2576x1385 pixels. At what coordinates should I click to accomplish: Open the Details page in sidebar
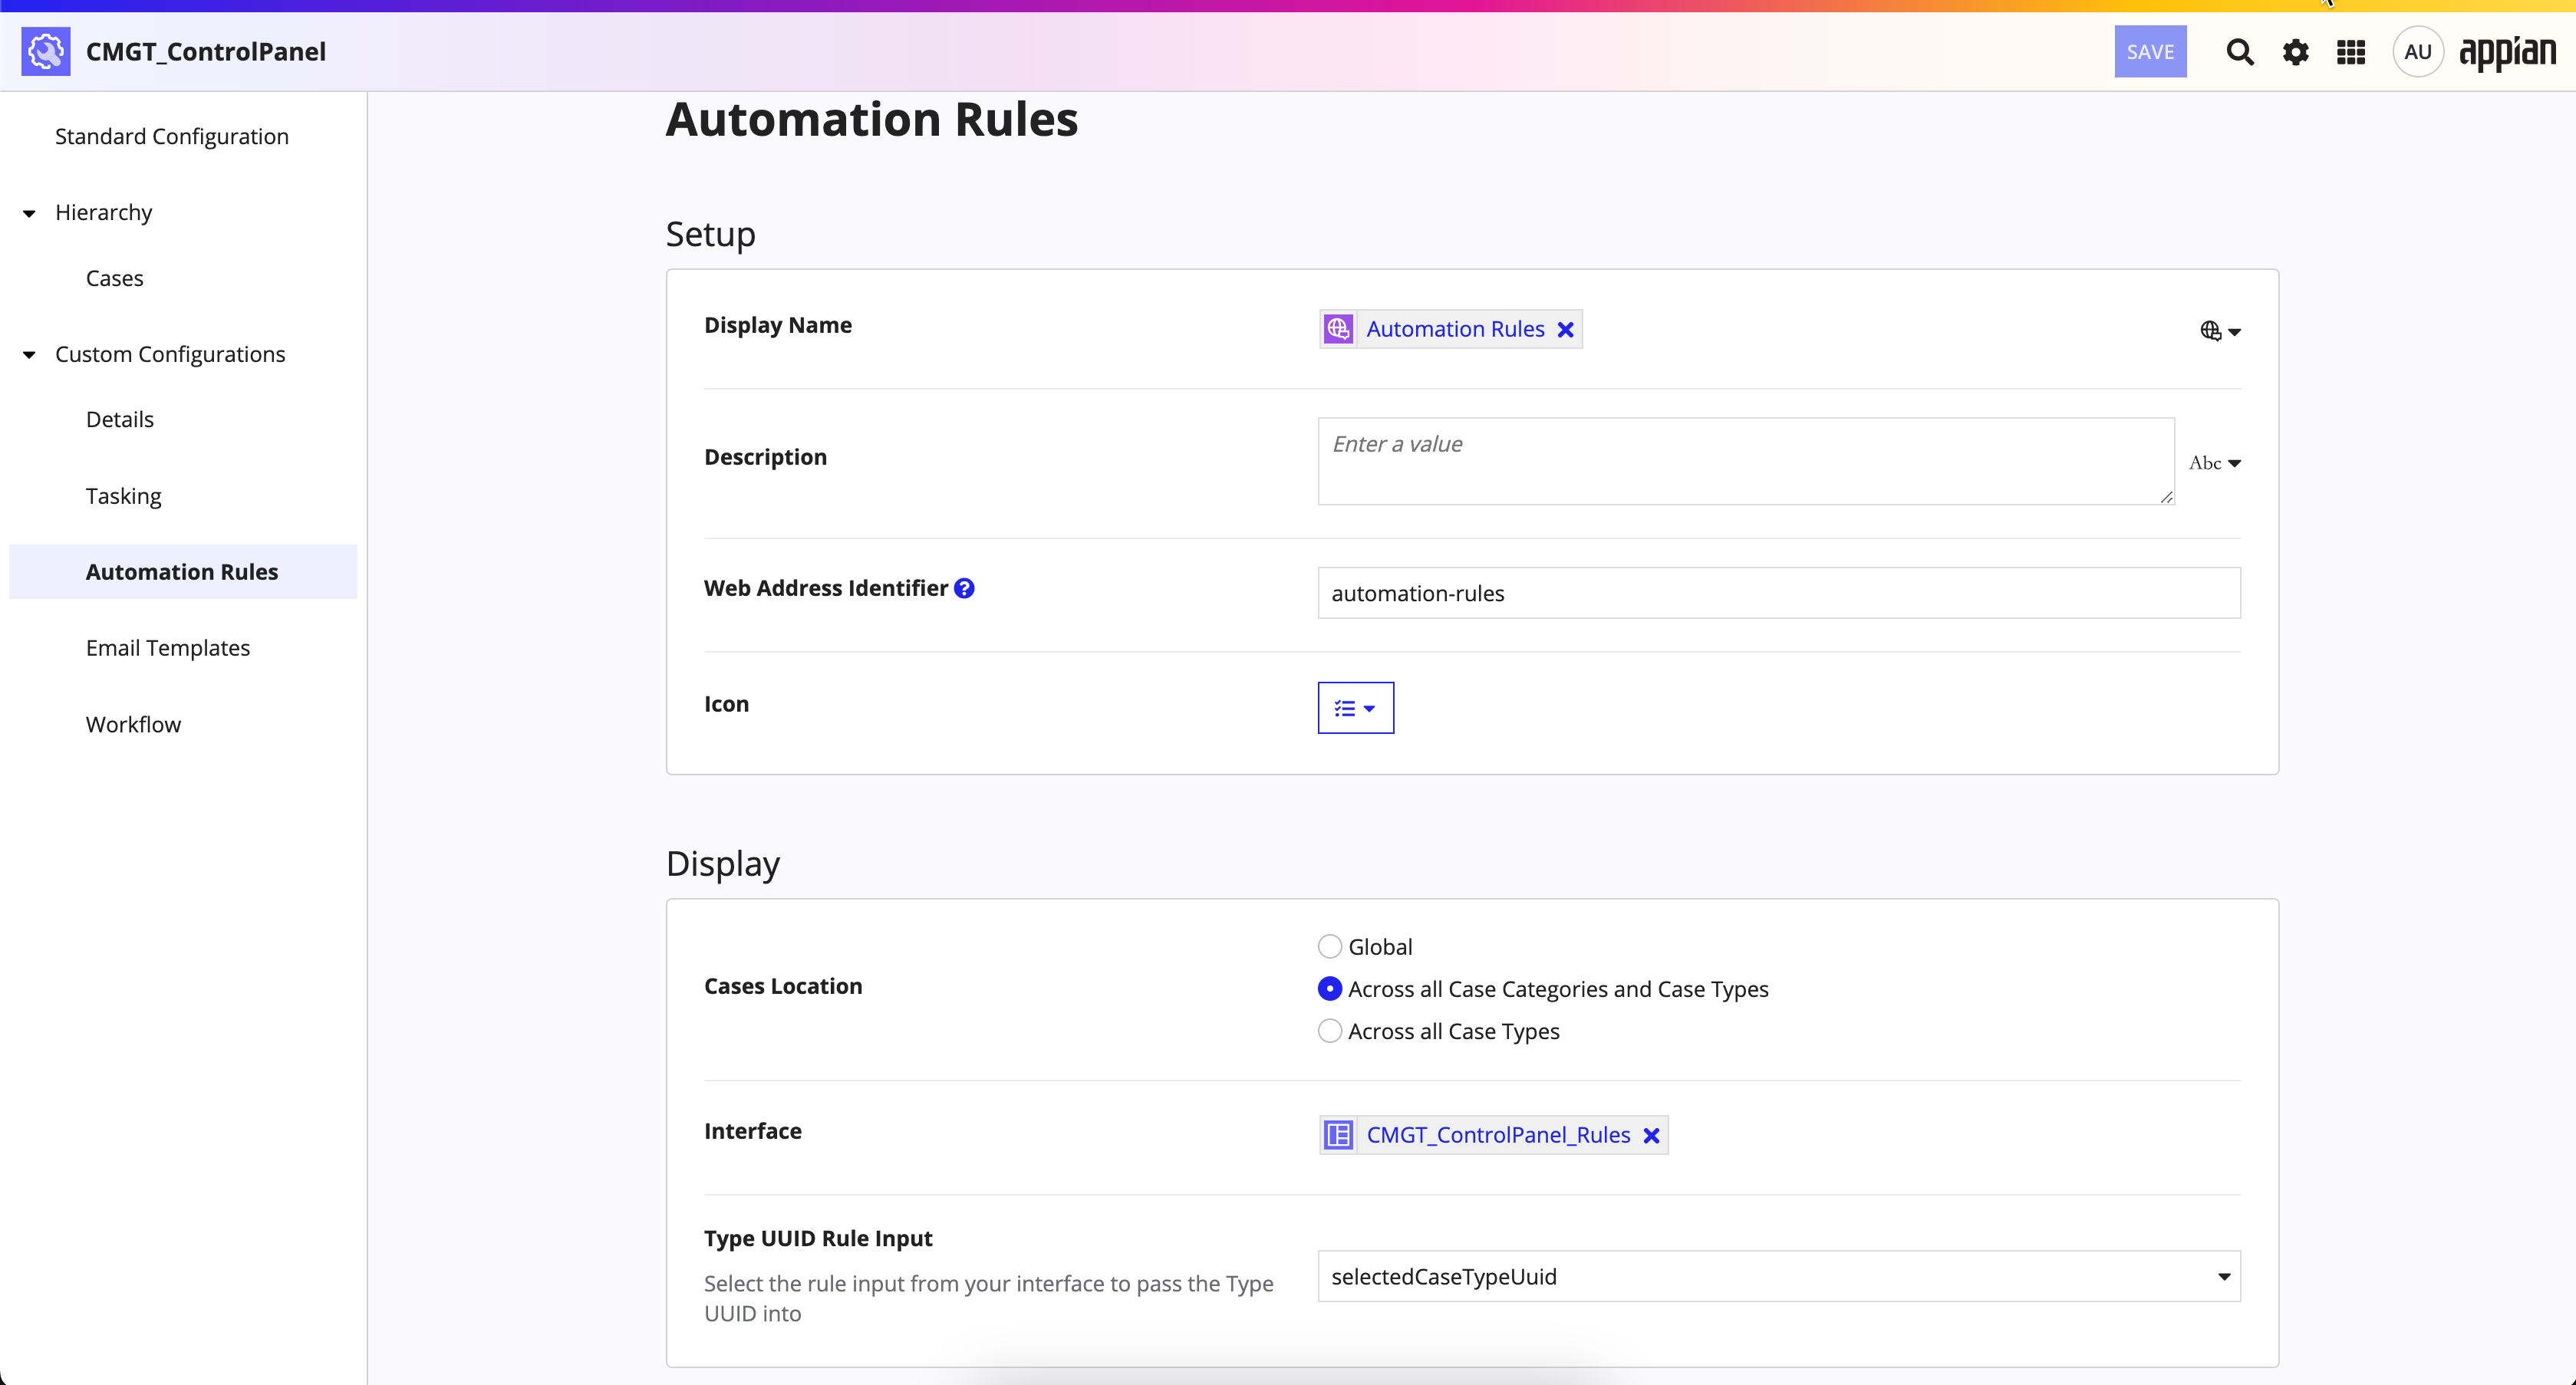pos(120,419)
